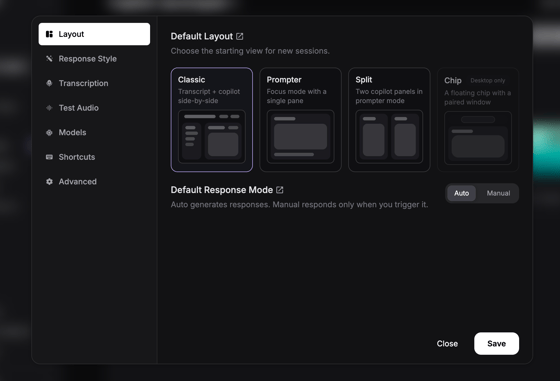560x381 pixels.
Task: Select the Prompter layout card
Action: (300, 120)
